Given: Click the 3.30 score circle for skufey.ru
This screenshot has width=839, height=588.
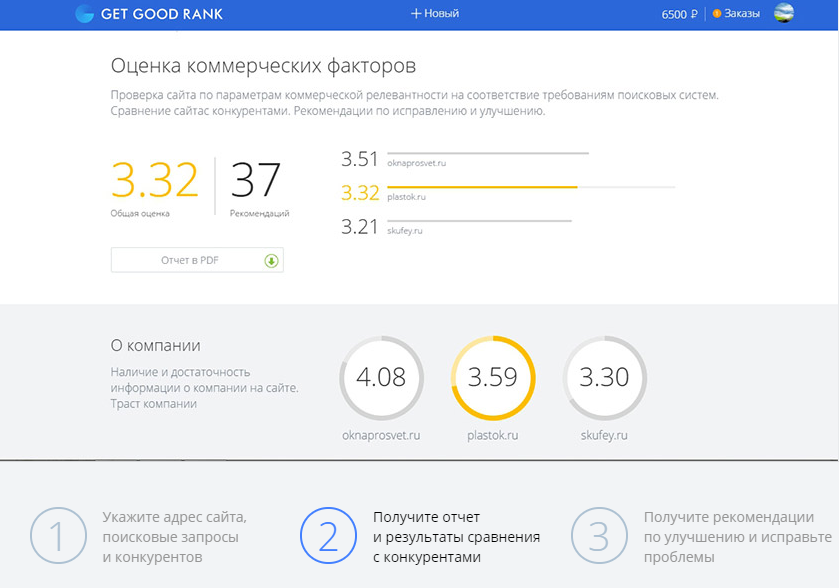Looking at the screenshot, I should (605, 379).
